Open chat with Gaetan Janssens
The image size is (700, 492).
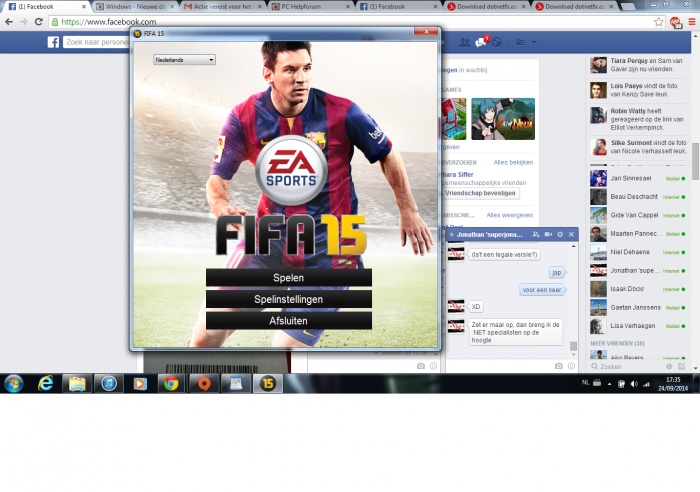638,308
